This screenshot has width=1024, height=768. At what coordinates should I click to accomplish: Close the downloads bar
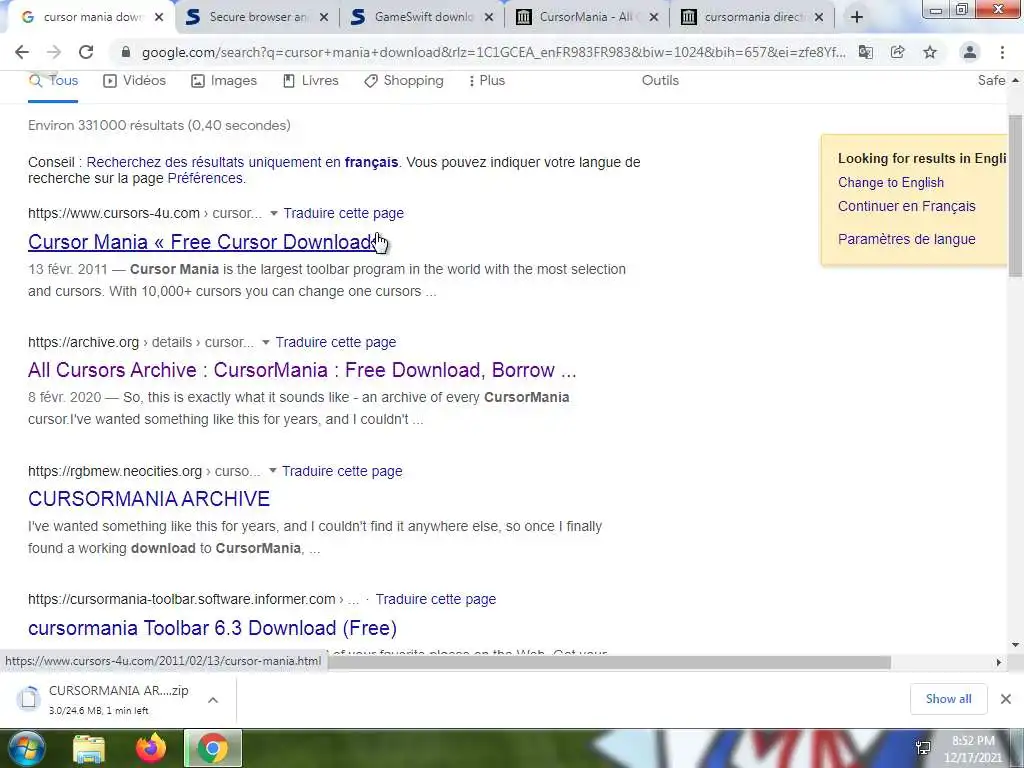point(1006,699)
